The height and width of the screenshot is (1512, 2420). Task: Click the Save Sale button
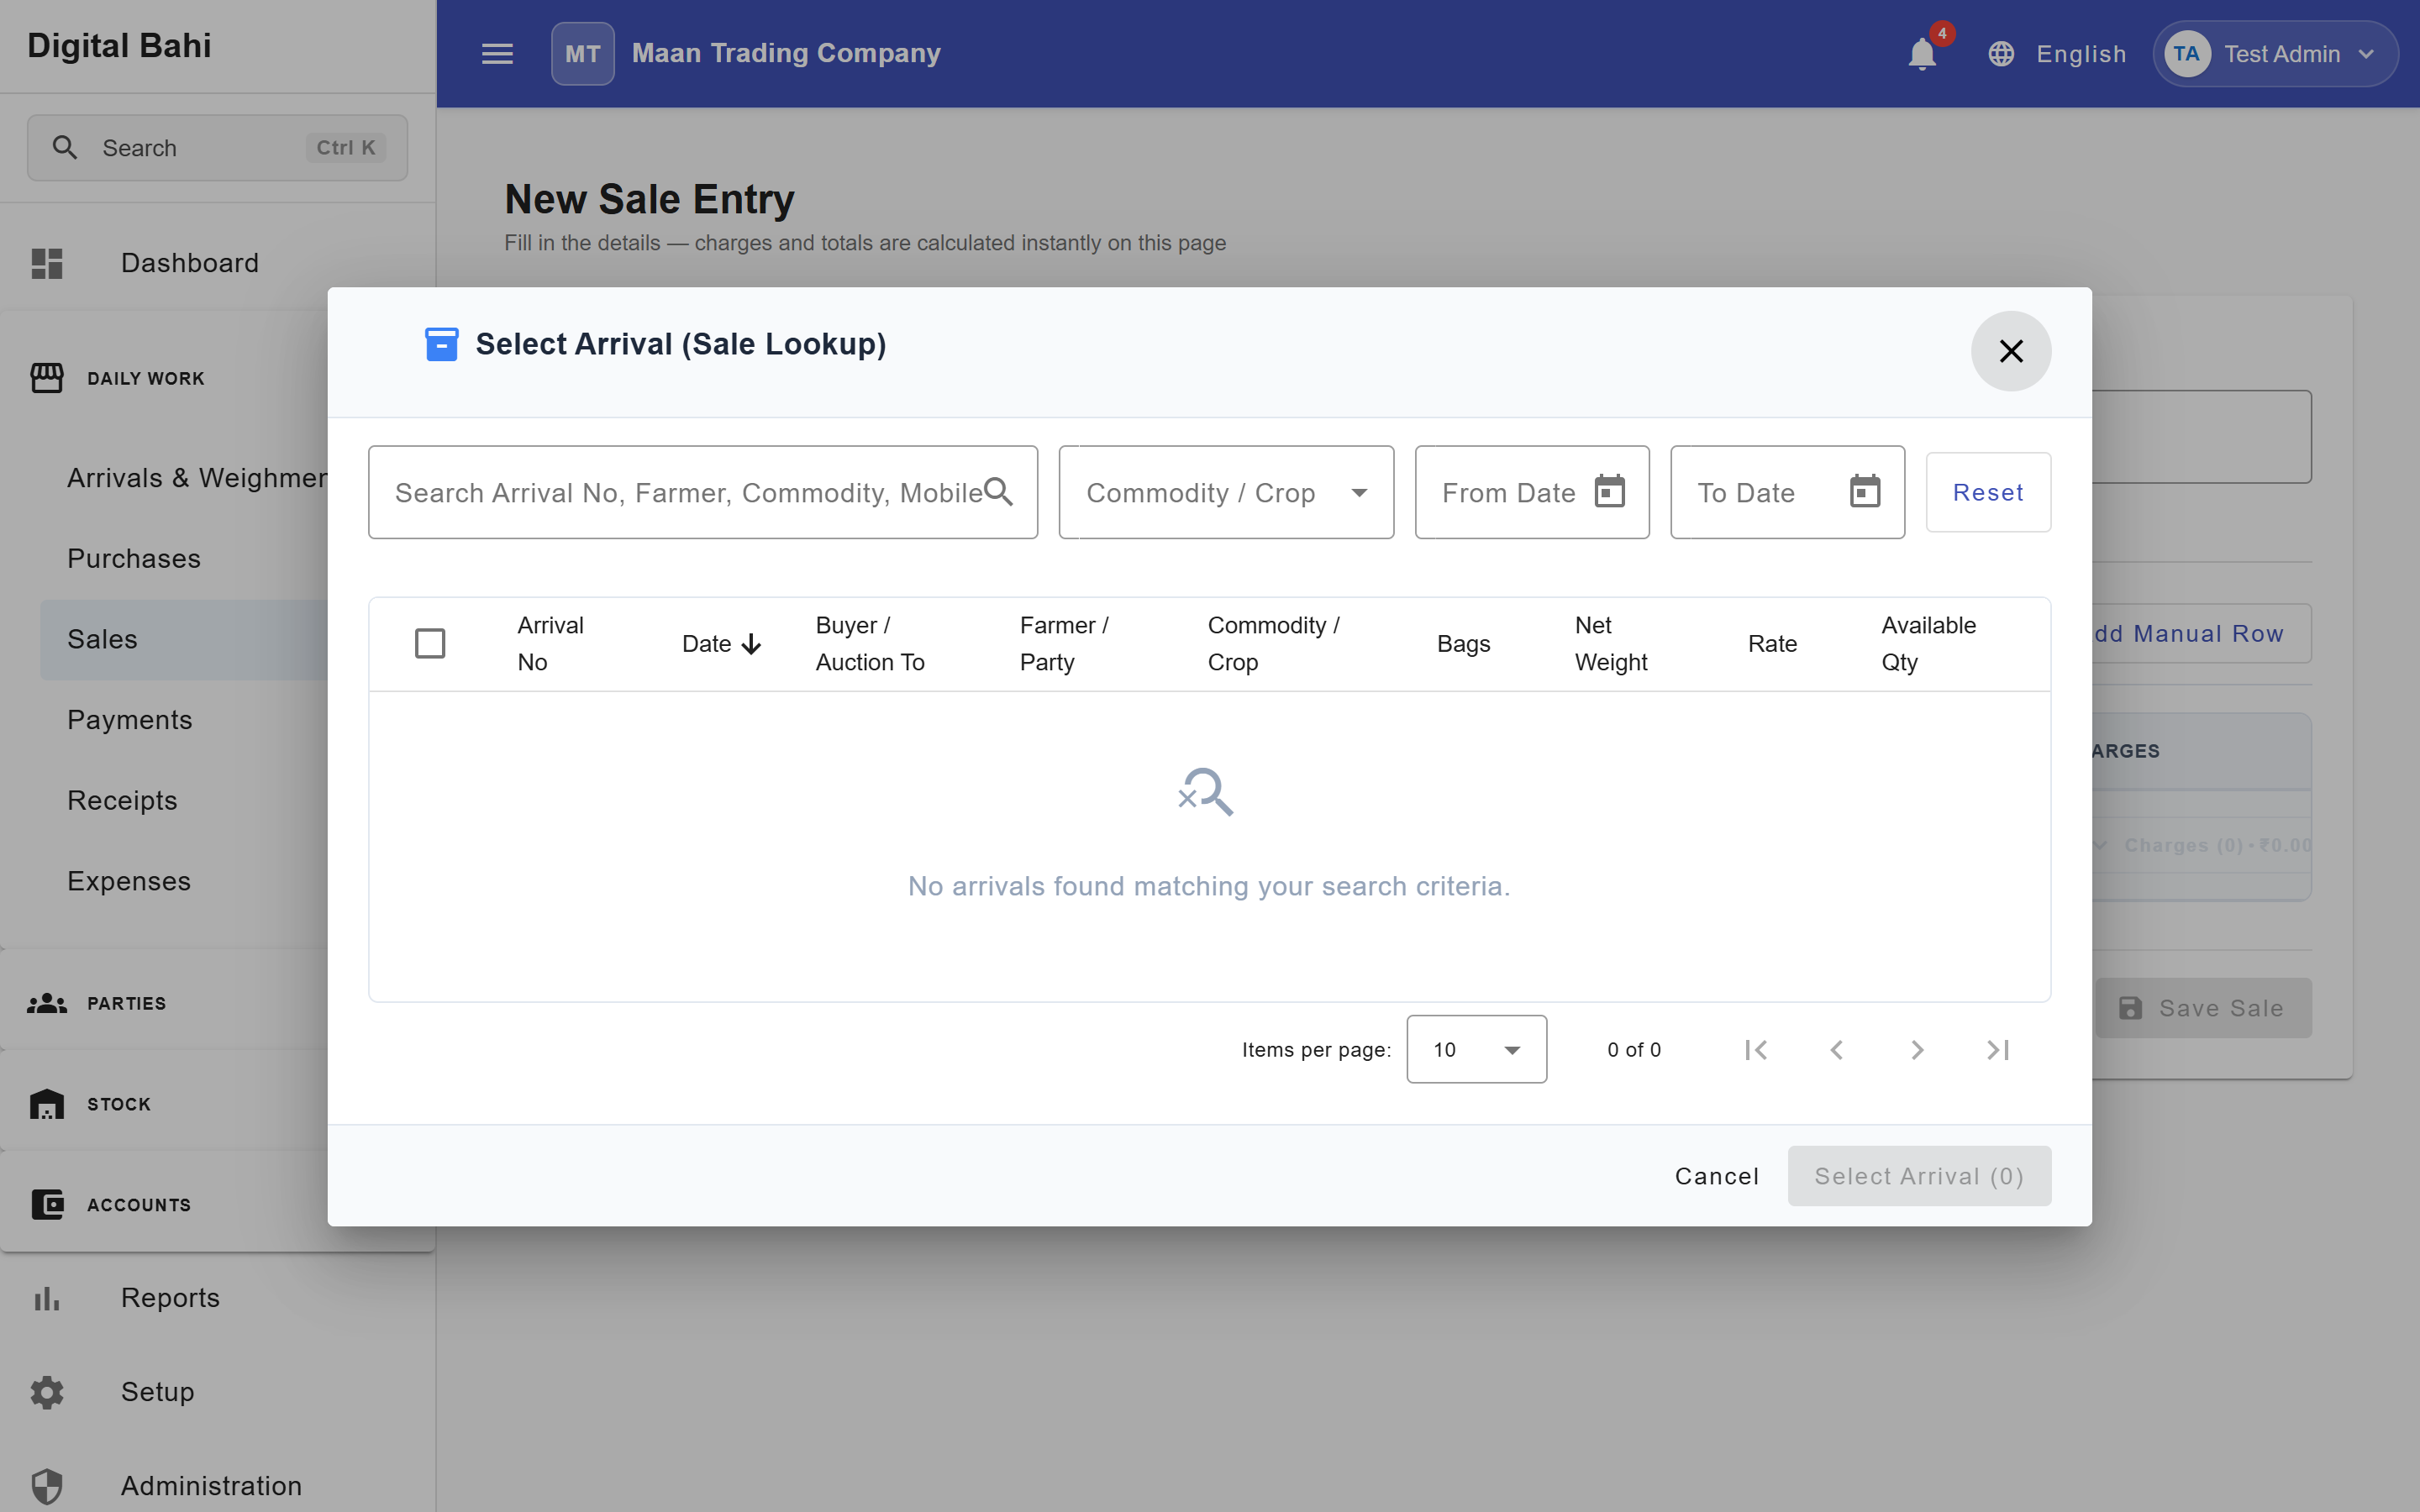[x=2204, y=1008]
